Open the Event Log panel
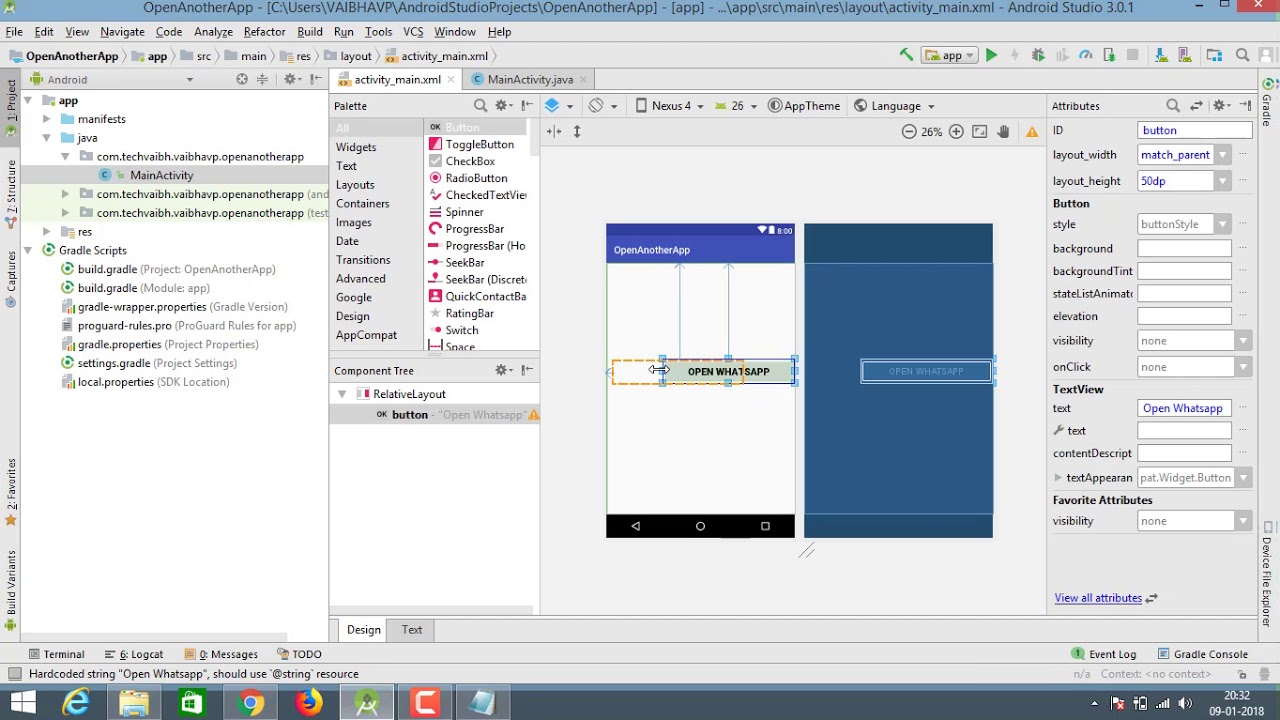Image resolution: width=1280 pixels, height=720 pixels. click(x=1104, y=654)
